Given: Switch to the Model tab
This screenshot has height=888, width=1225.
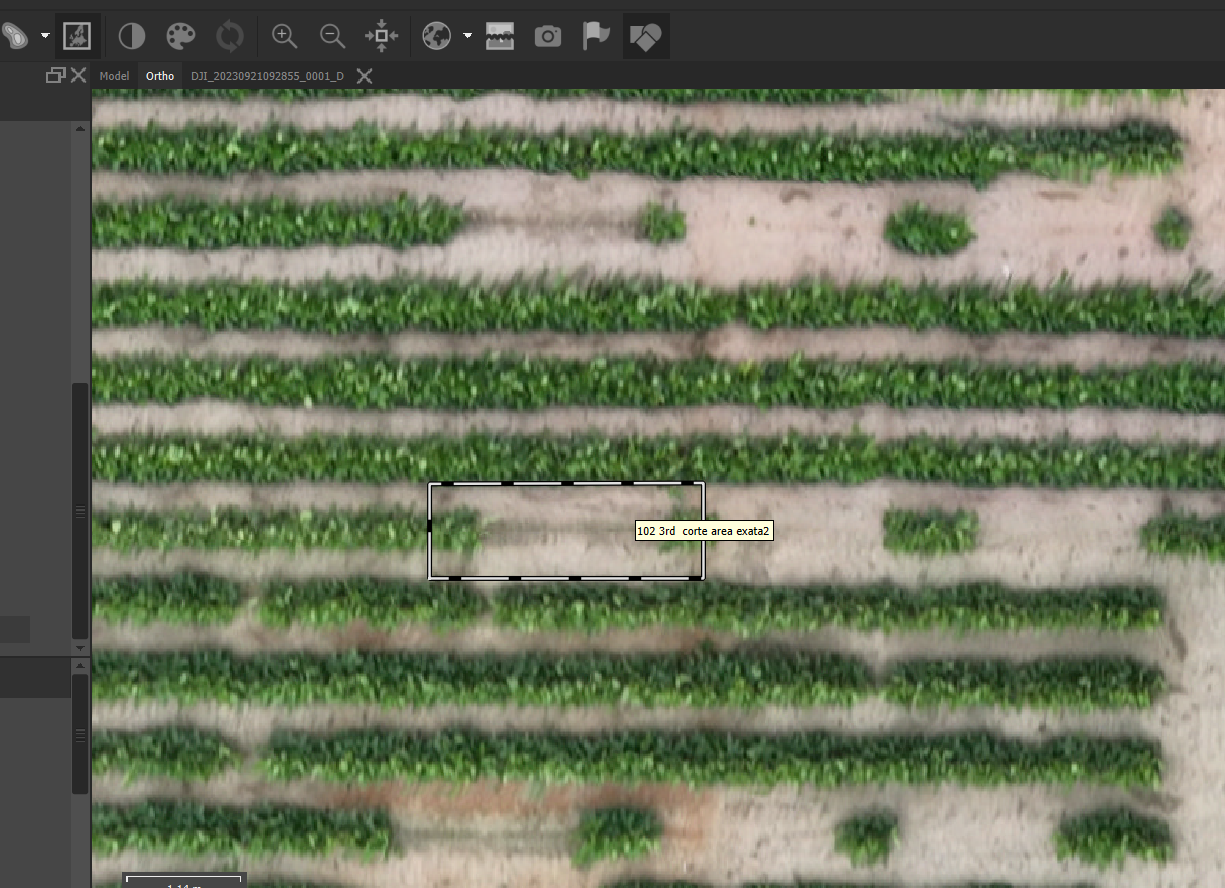Looking at the screenshot, I should click(x=114, y=75).
